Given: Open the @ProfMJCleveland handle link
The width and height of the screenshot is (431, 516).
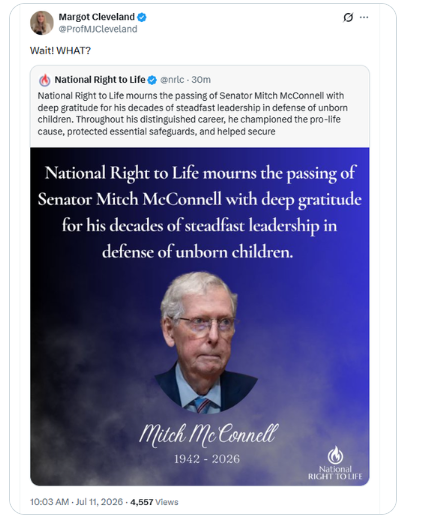Looking at the screenshot, I should pos(98,29).
